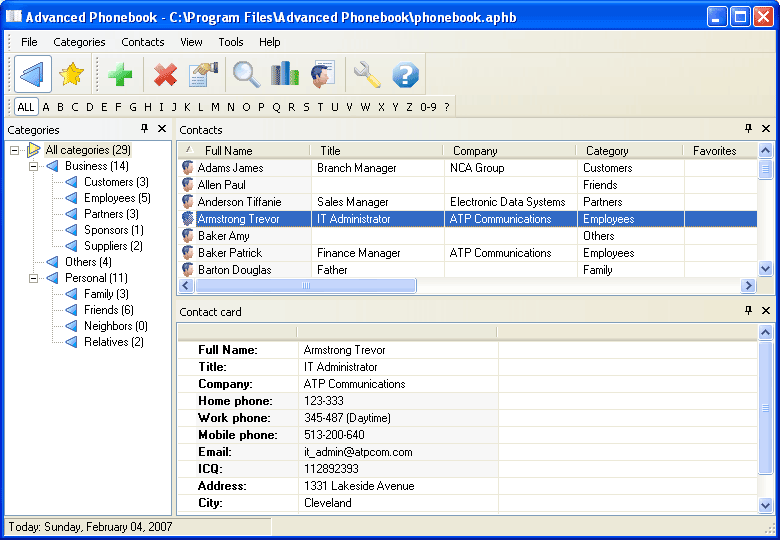Toggle the ALL alphabet filter button

(26, 107)
